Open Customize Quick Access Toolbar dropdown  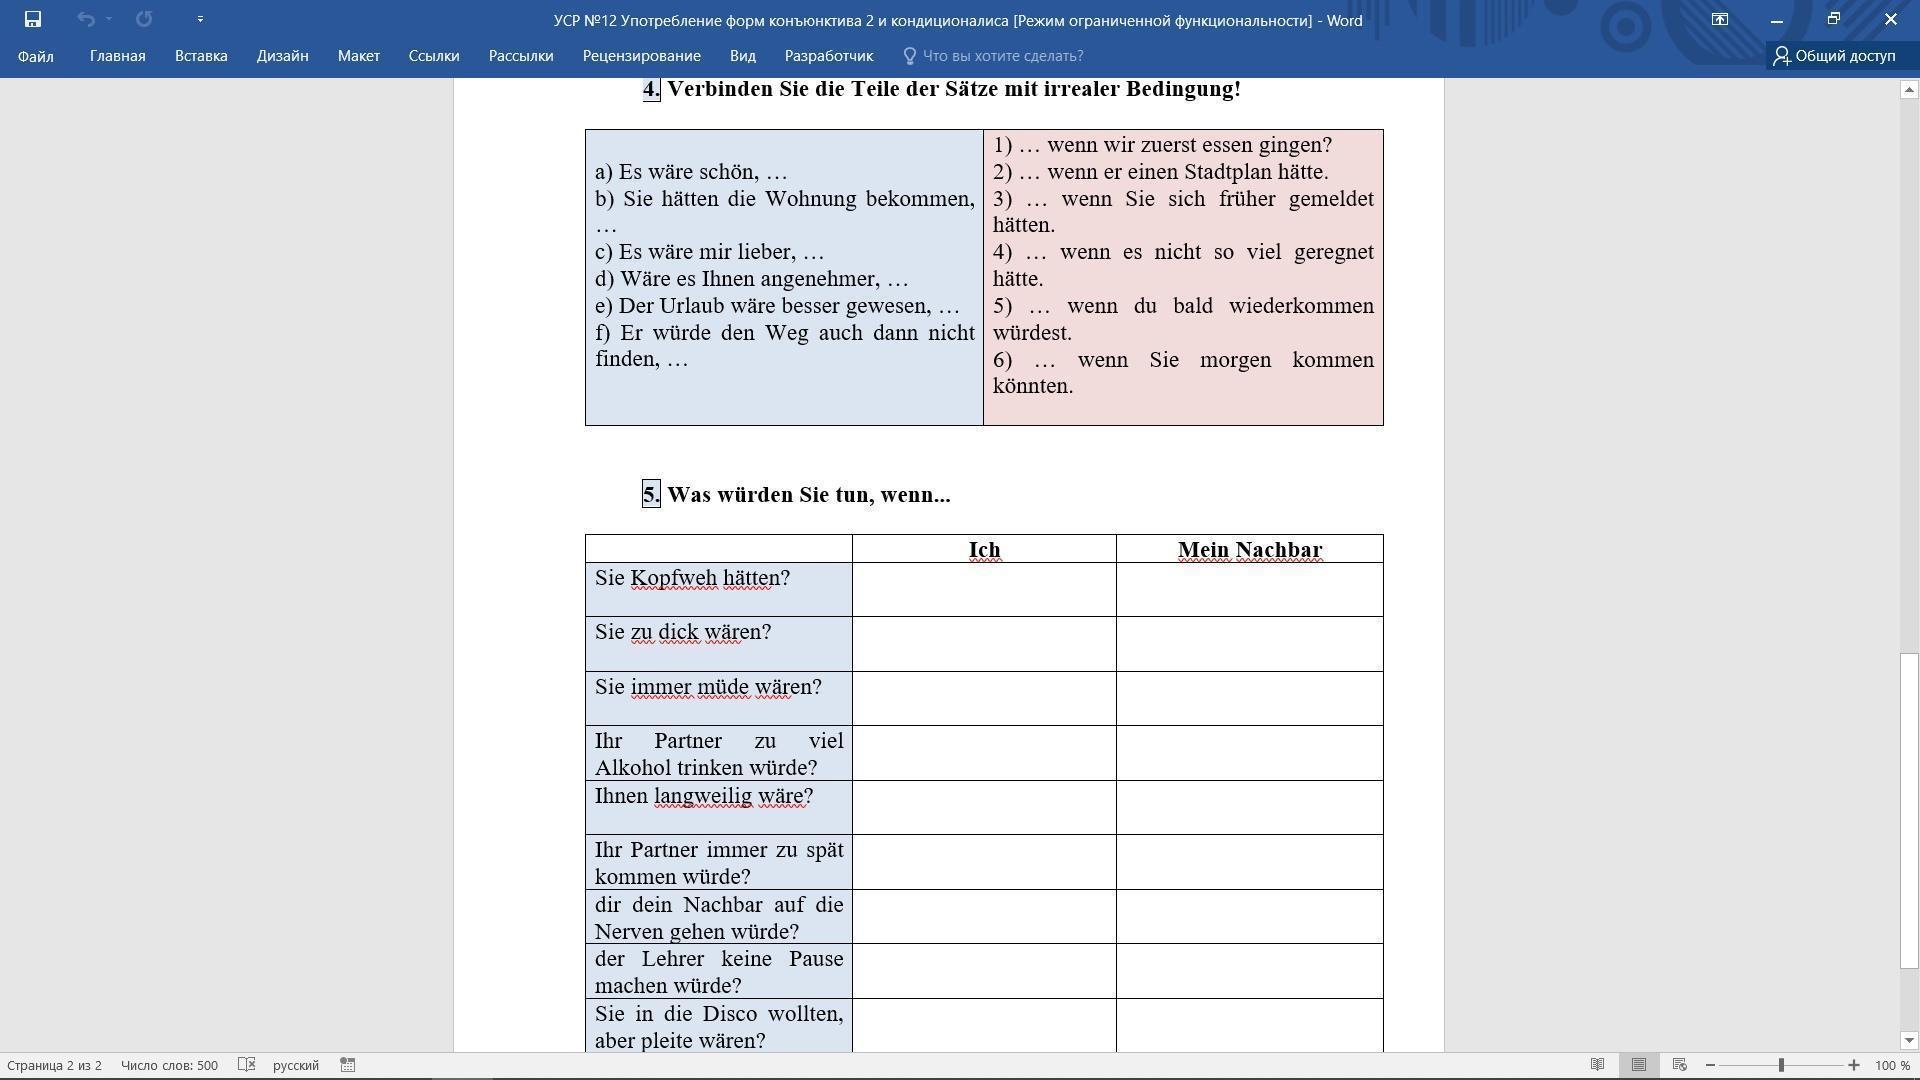[200, 19]
